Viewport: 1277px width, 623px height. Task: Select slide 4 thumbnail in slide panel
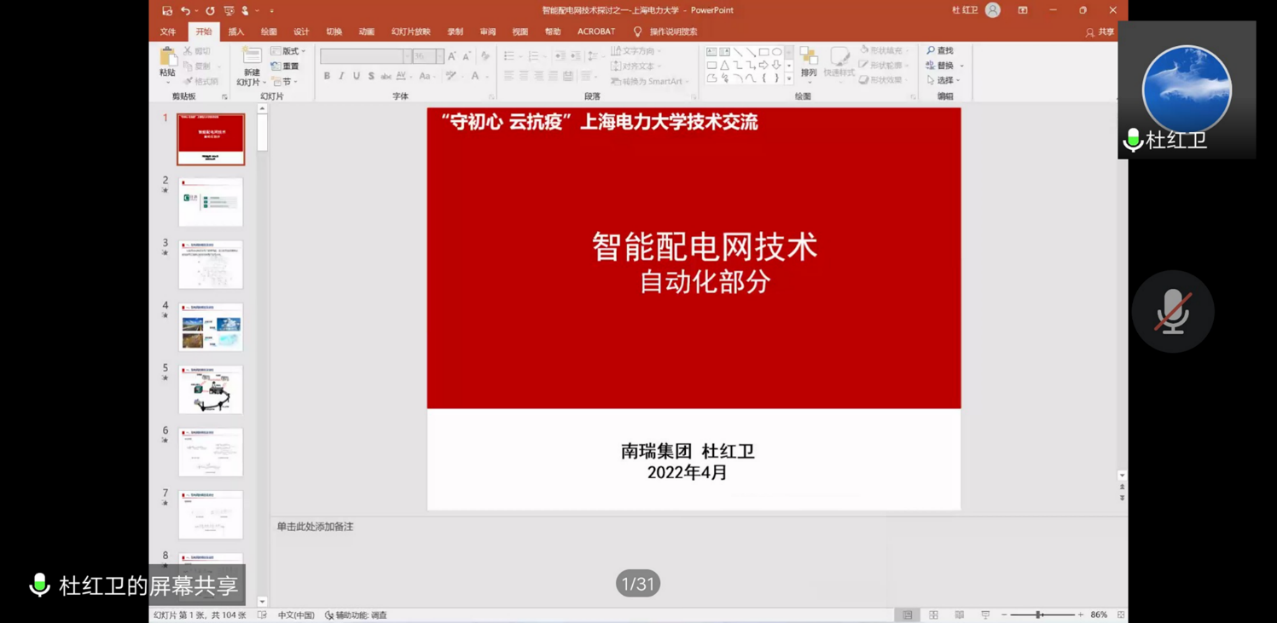point(211,327)
